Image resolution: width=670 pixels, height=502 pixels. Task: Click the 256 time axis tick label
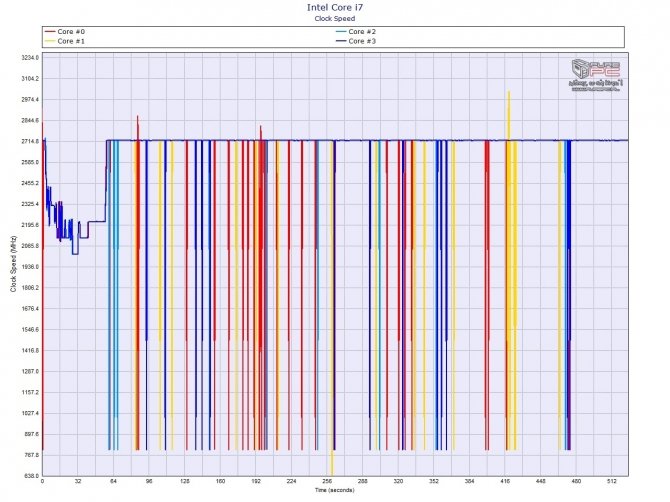pyautogui.click(x=327, y=481)
